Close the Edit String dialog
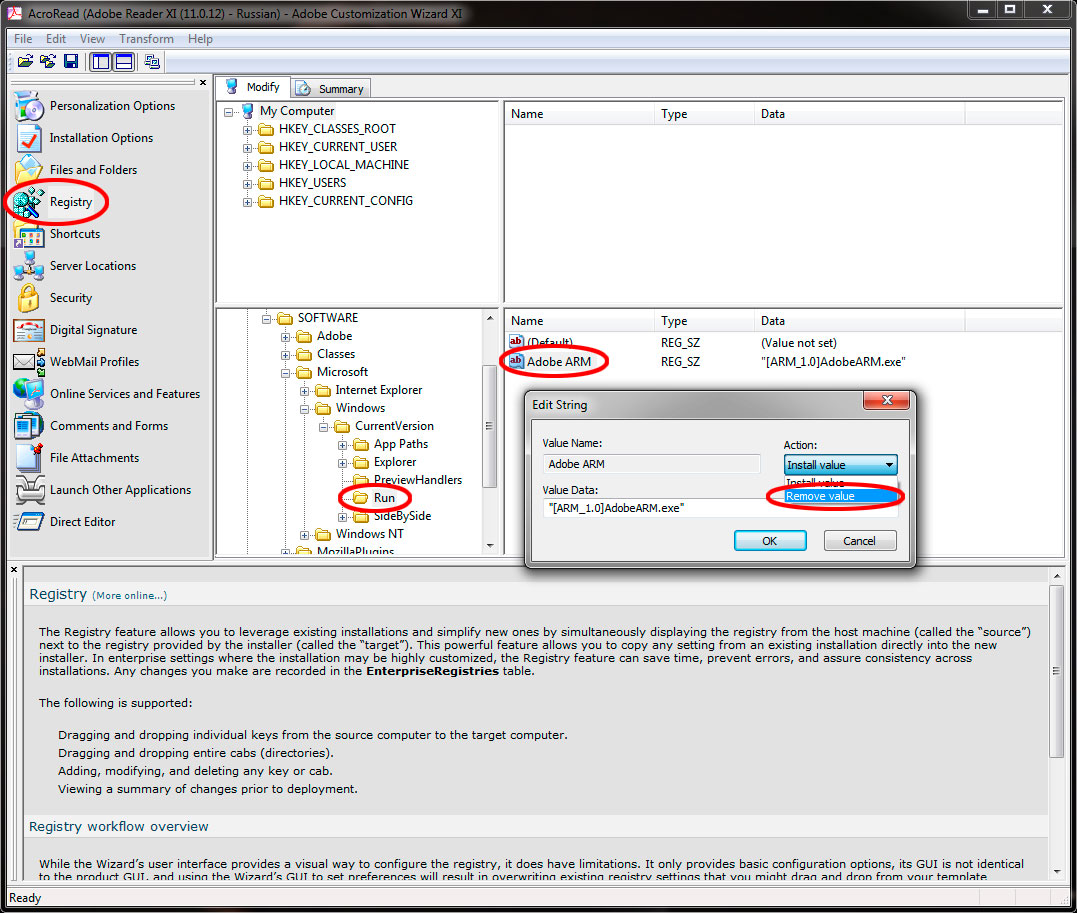The height and width of the screenshot is (913, 1077). 887,400
